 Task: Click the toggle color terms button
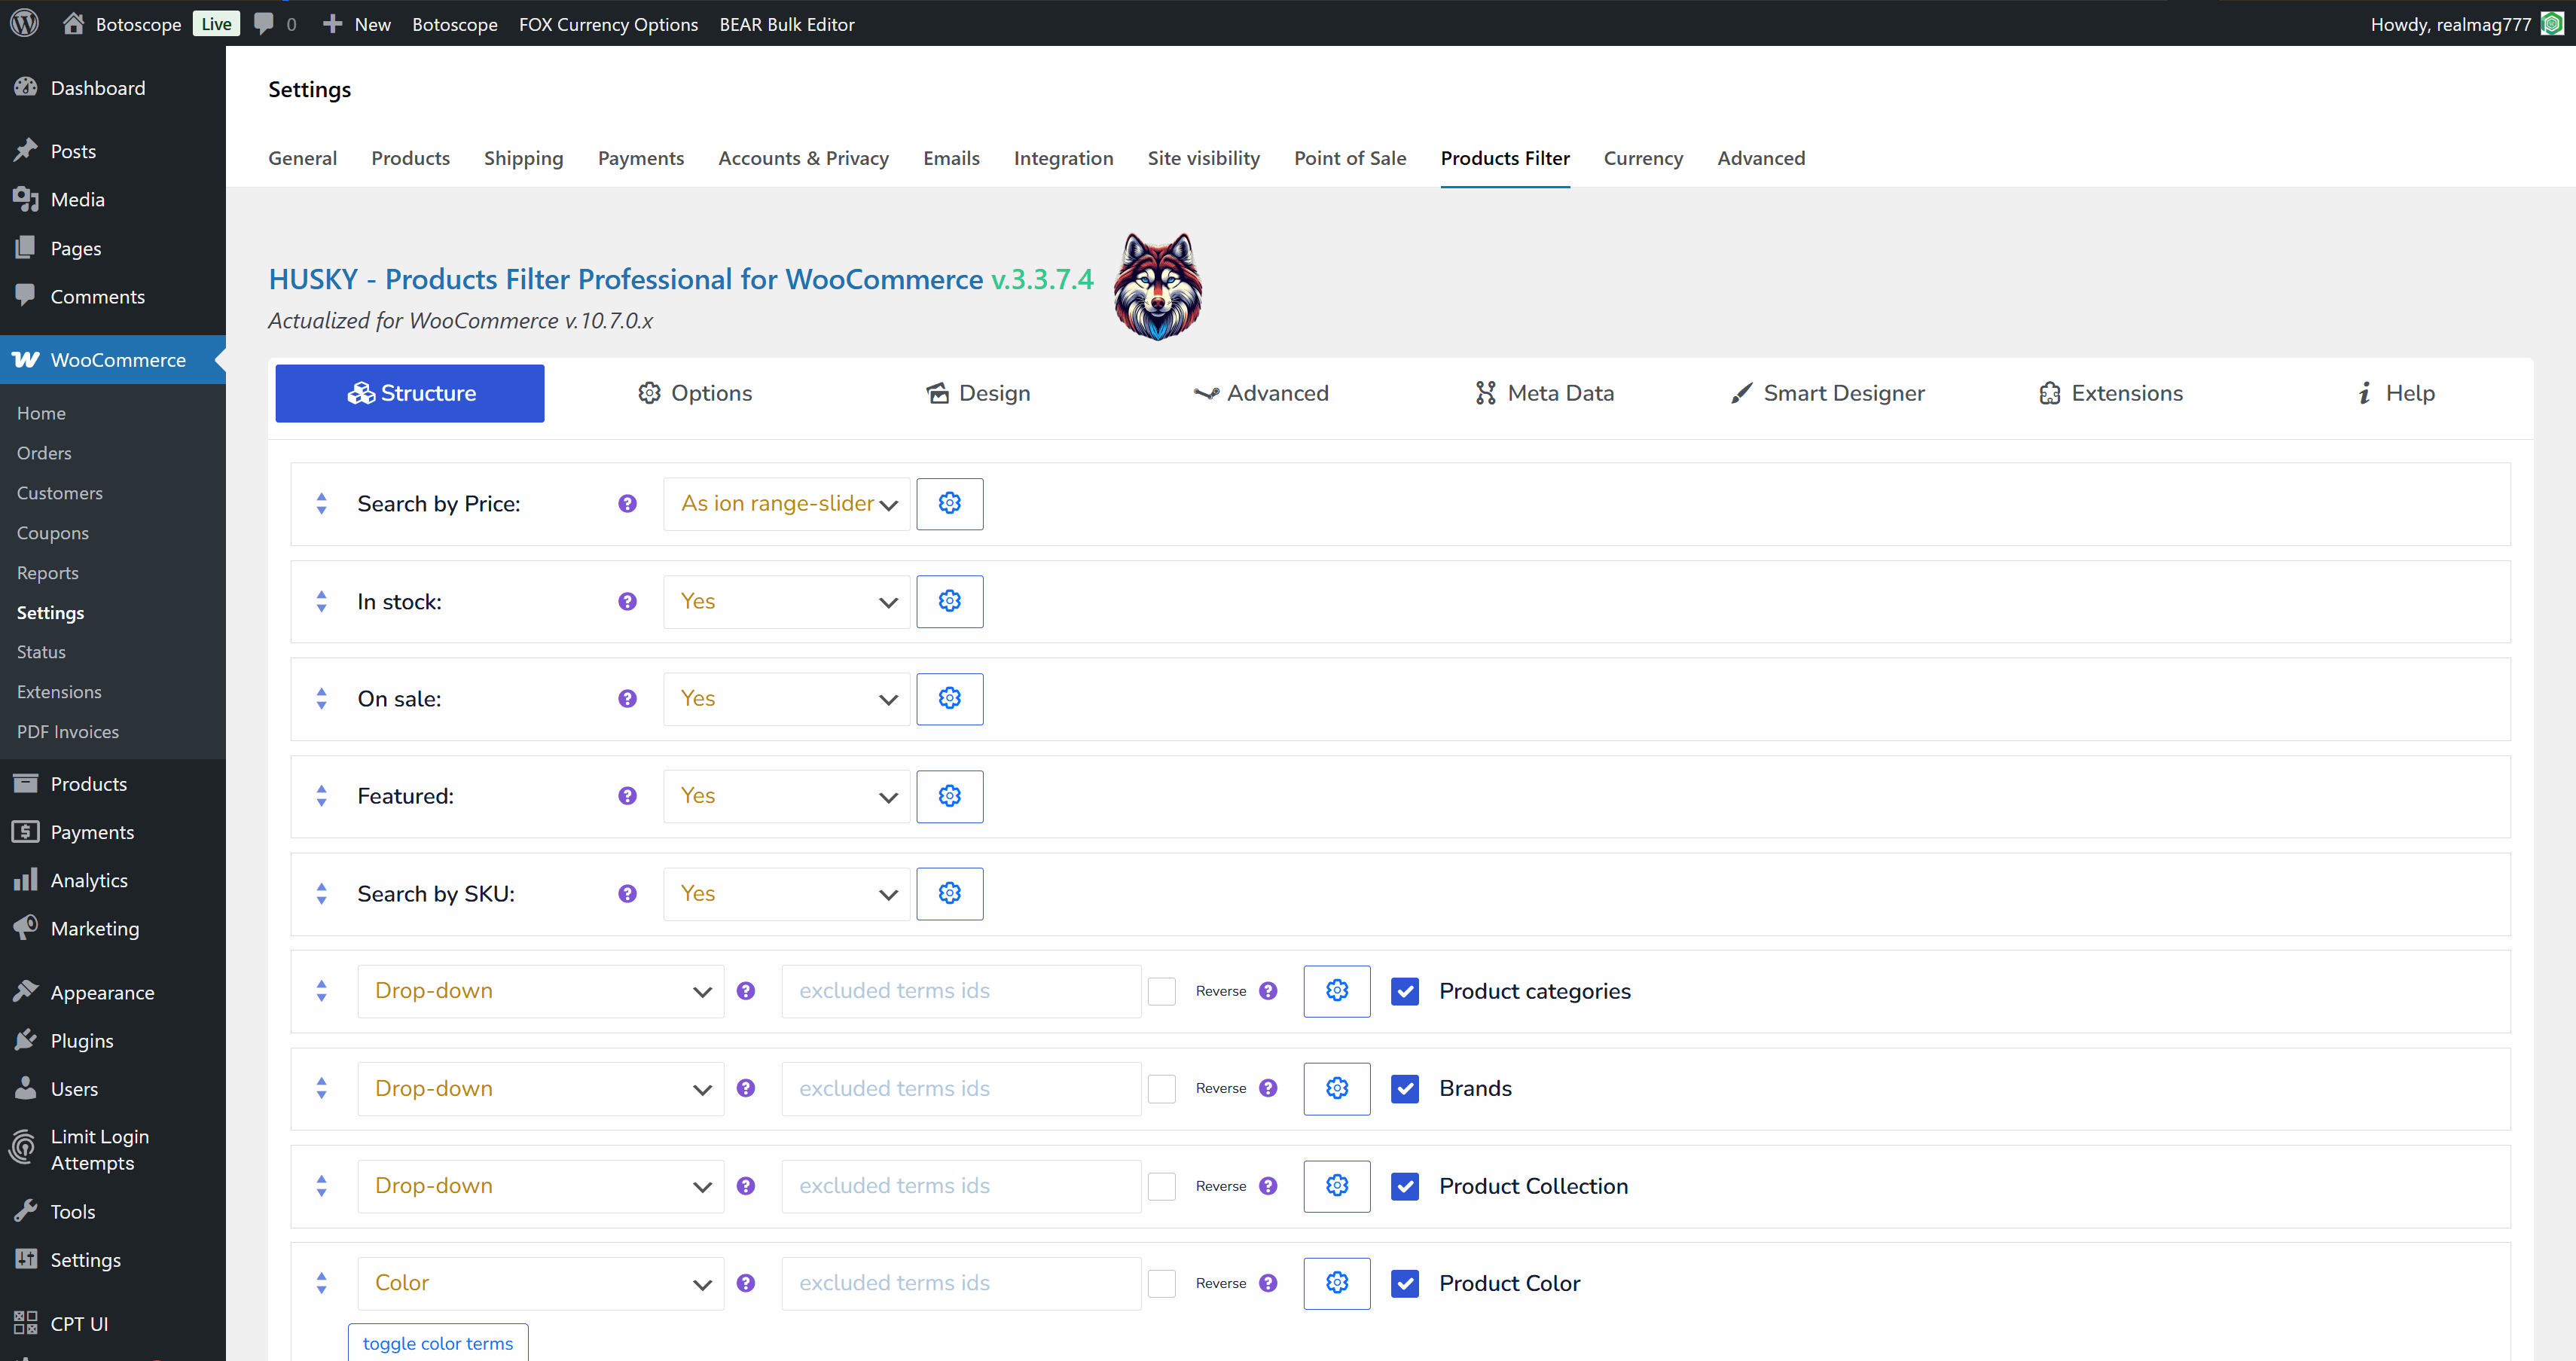click(x=437, y=1343)
